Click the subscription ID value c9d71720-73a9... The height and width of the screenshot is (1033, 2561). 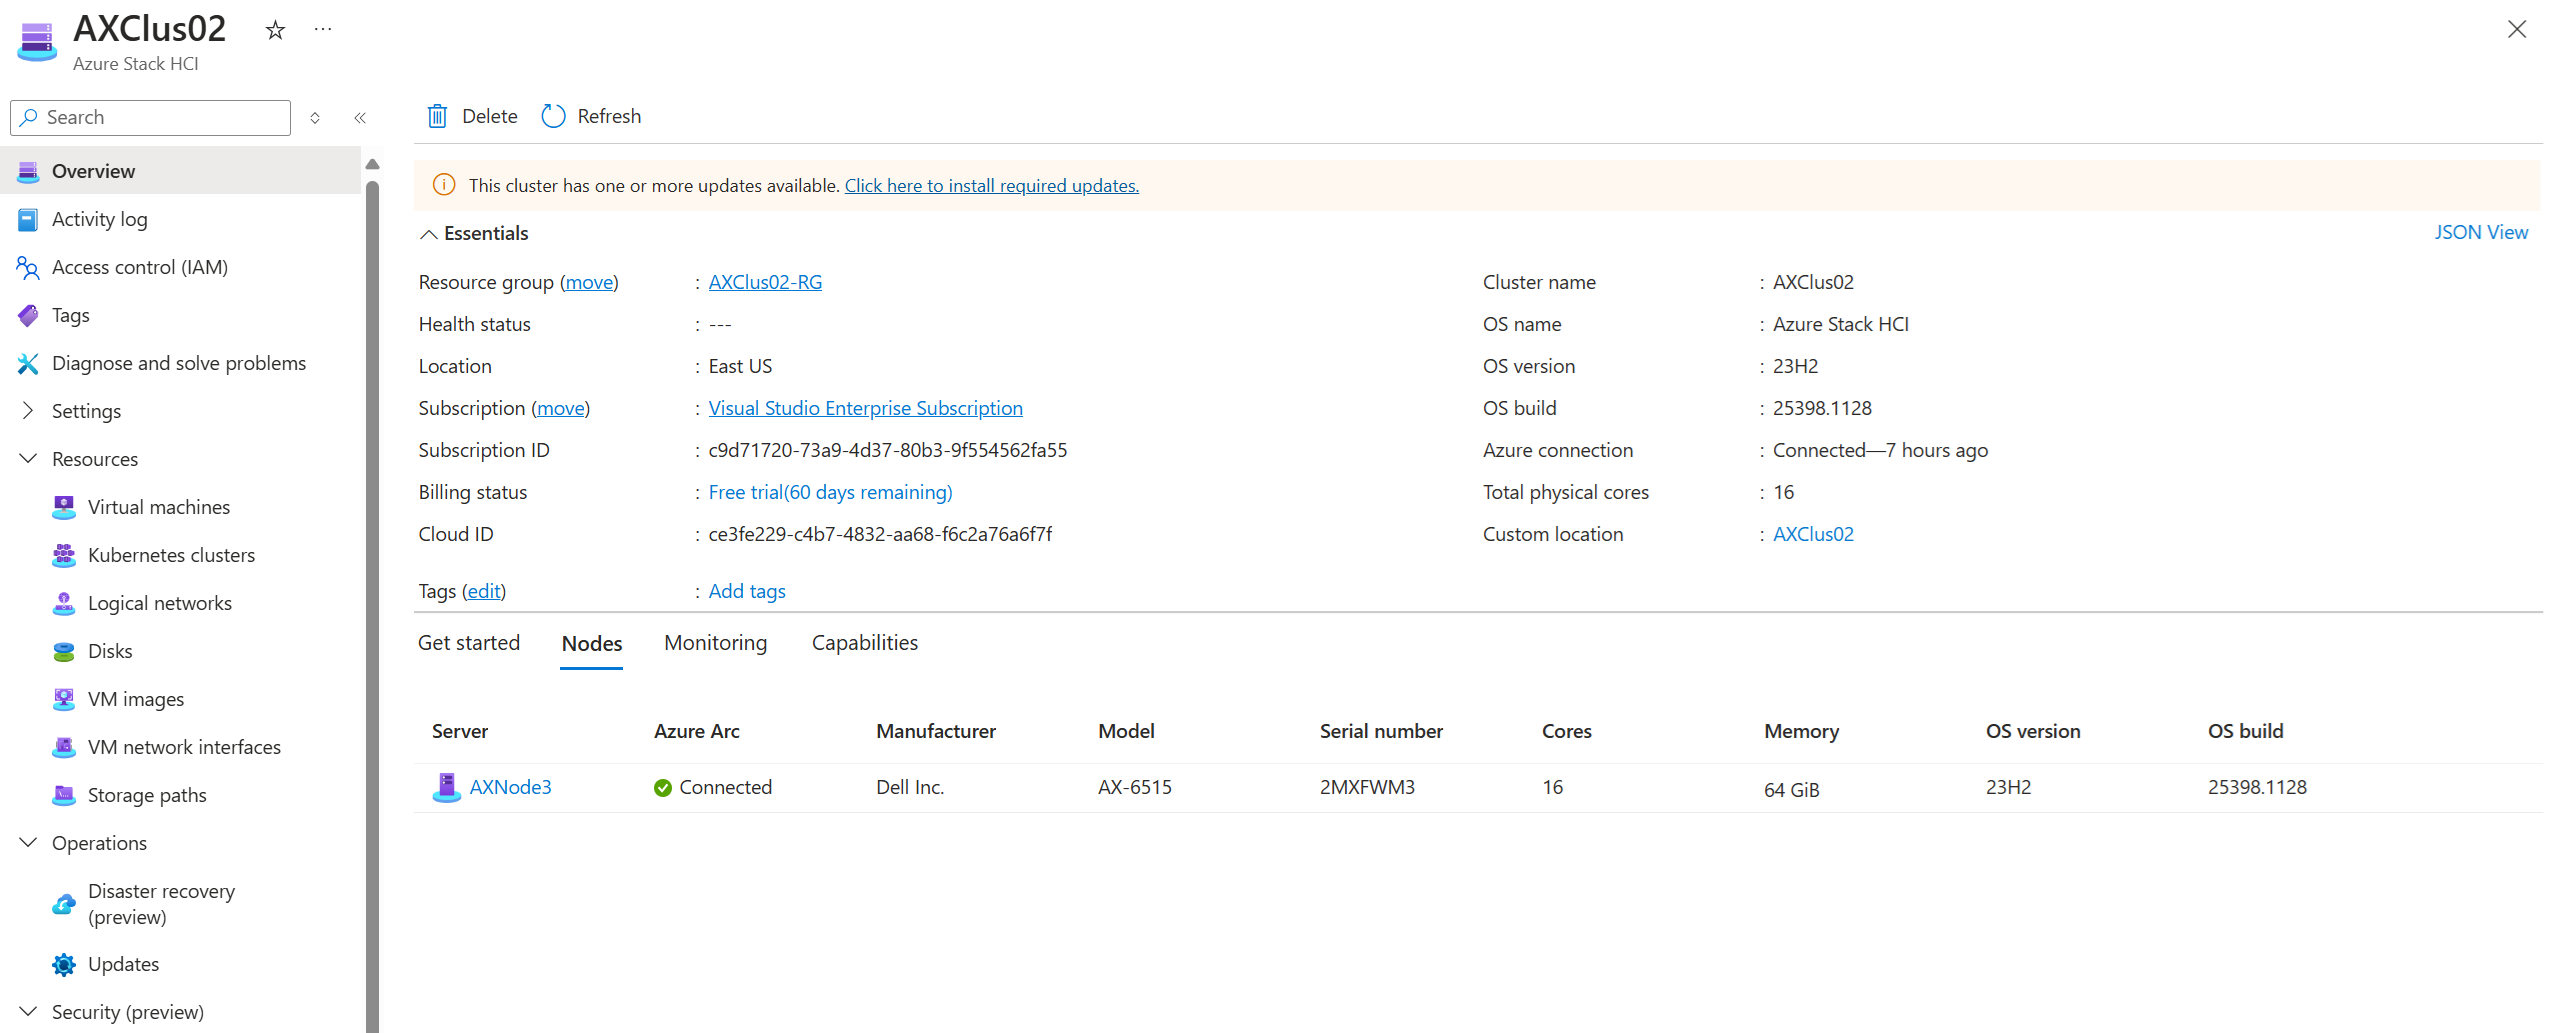888,450
